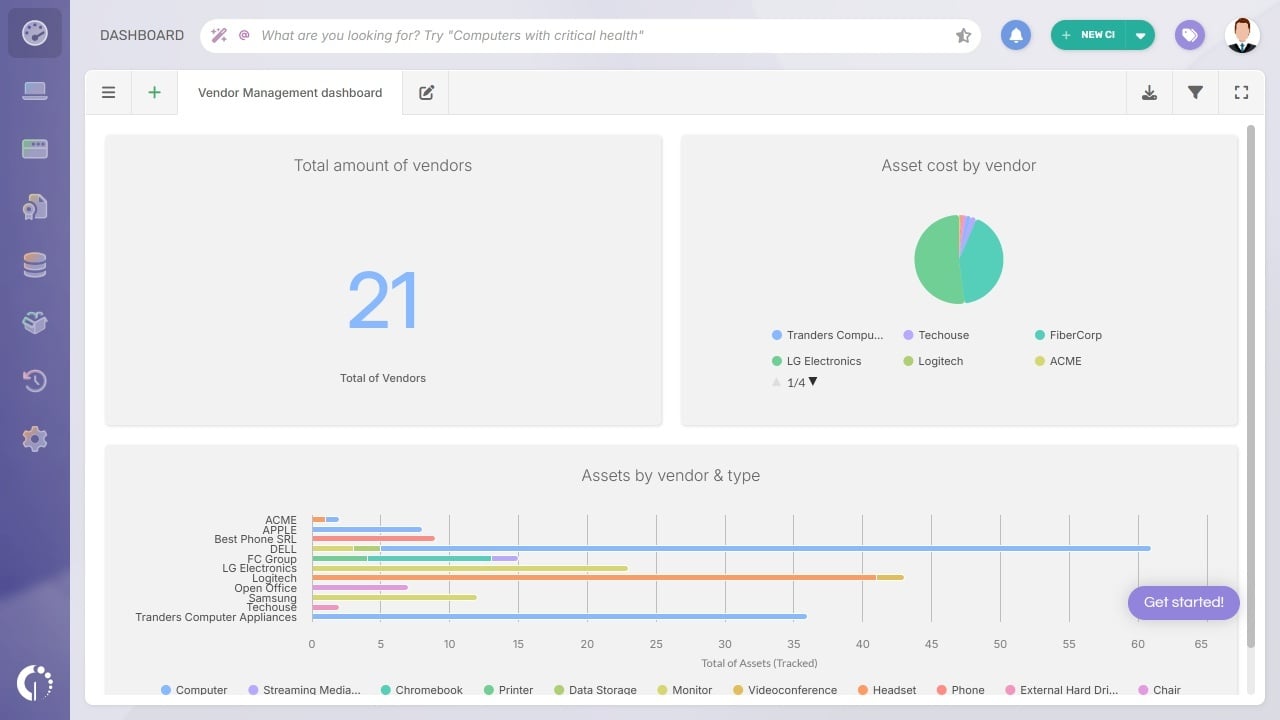Open history via the clock sidebar icon
This screenshot has width=1280, height=720.
pos(35,380)
